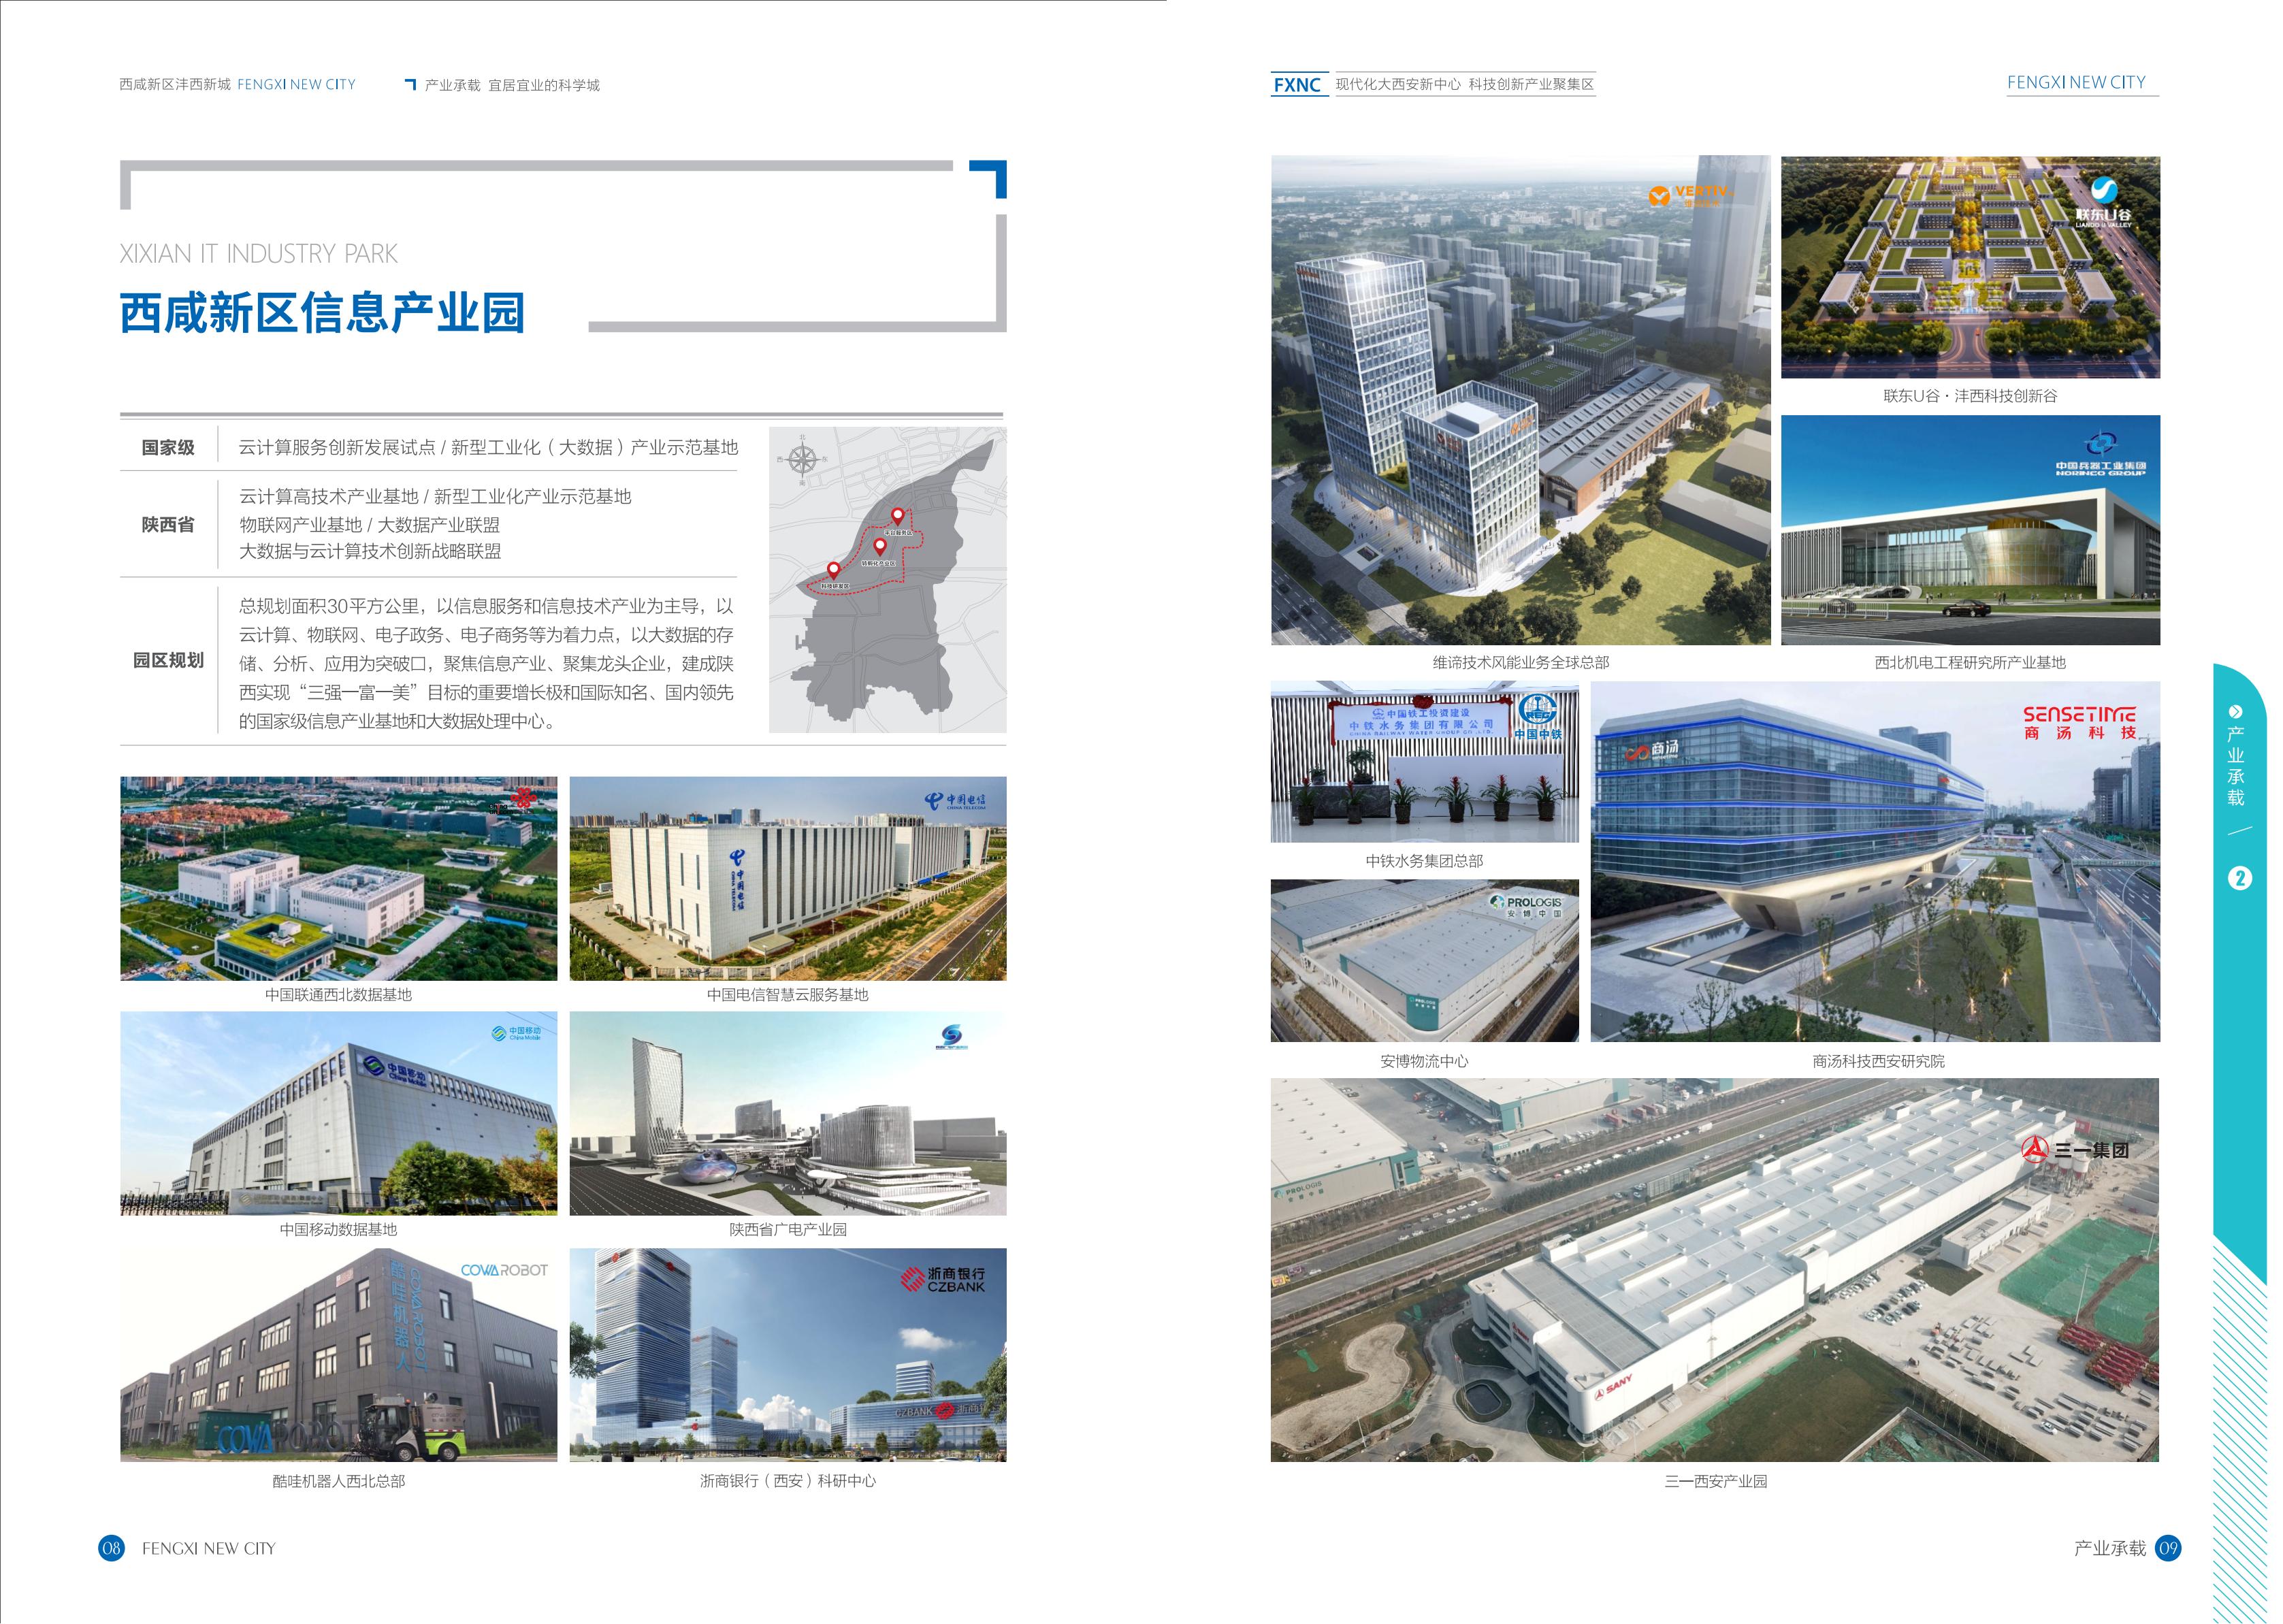Click the paragraph starting 总规划面积30平方公里

(x=486, y=663)
